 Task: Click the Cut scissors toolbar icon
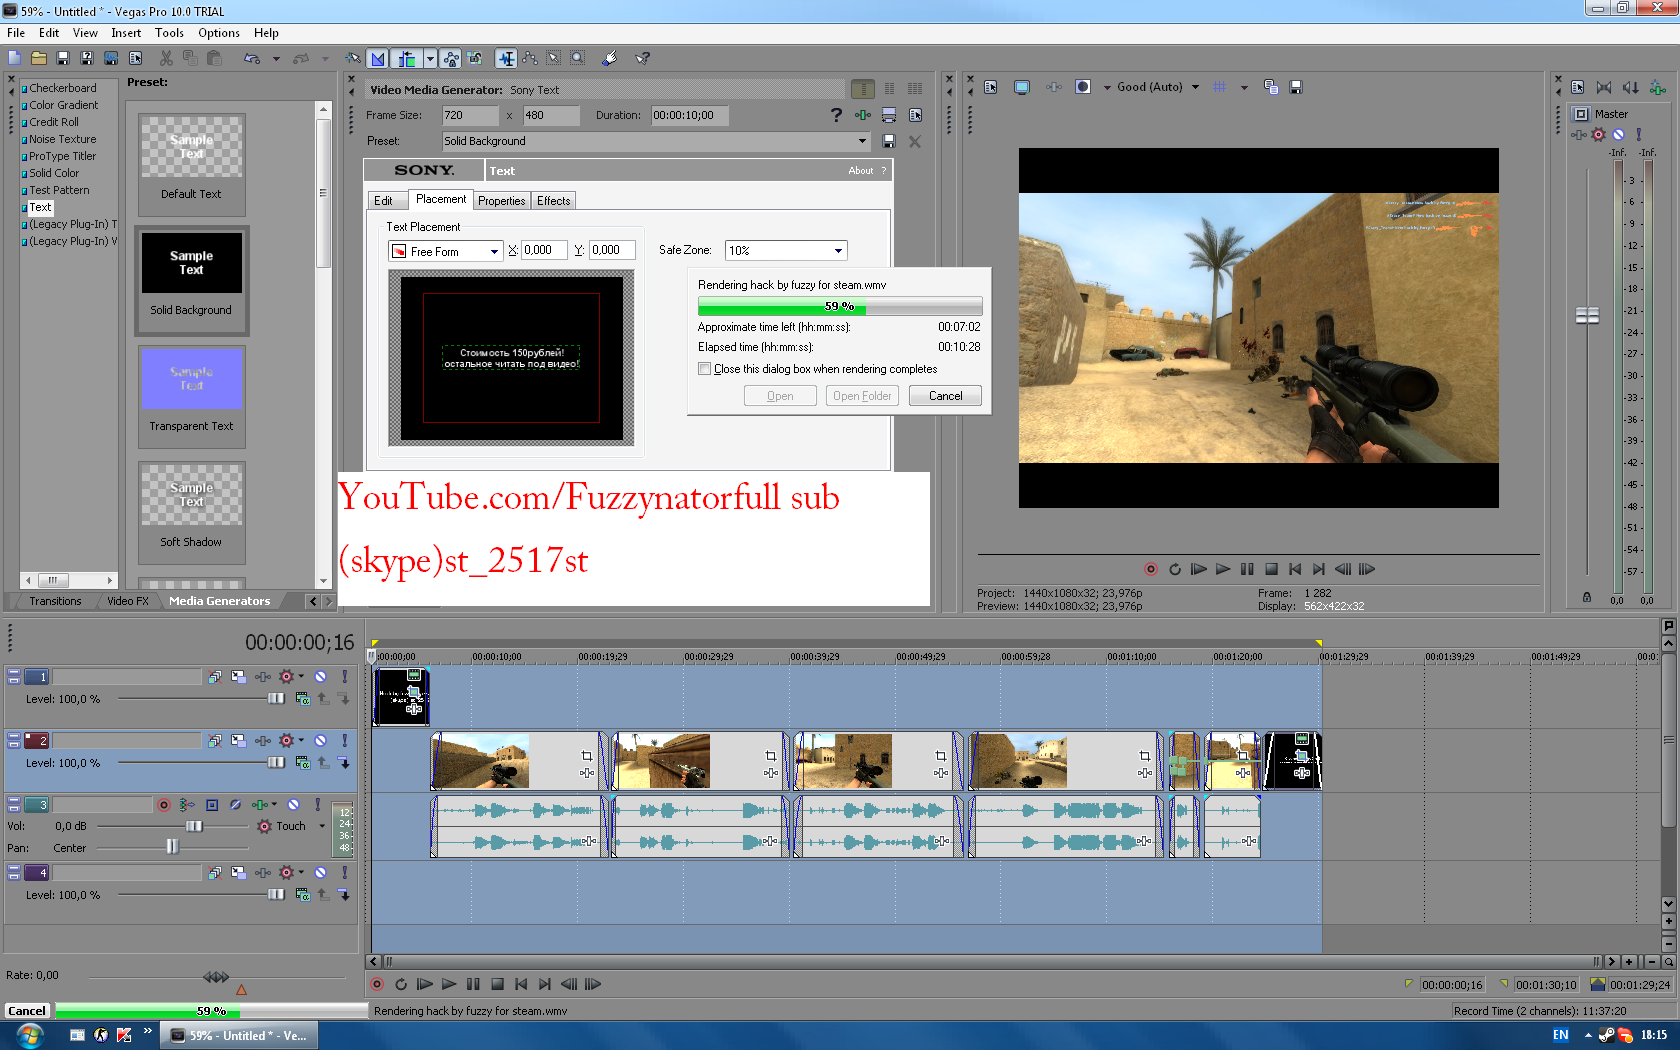(x=166, y=58)
